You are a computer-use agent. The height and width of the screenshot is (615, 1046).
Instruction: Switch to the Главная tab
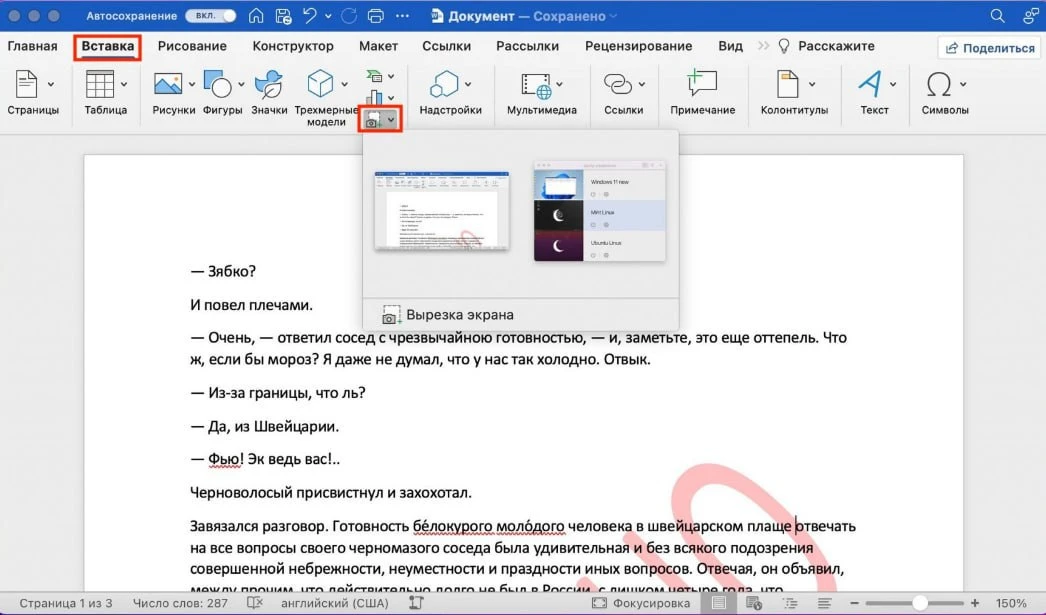tap(32, 46)
